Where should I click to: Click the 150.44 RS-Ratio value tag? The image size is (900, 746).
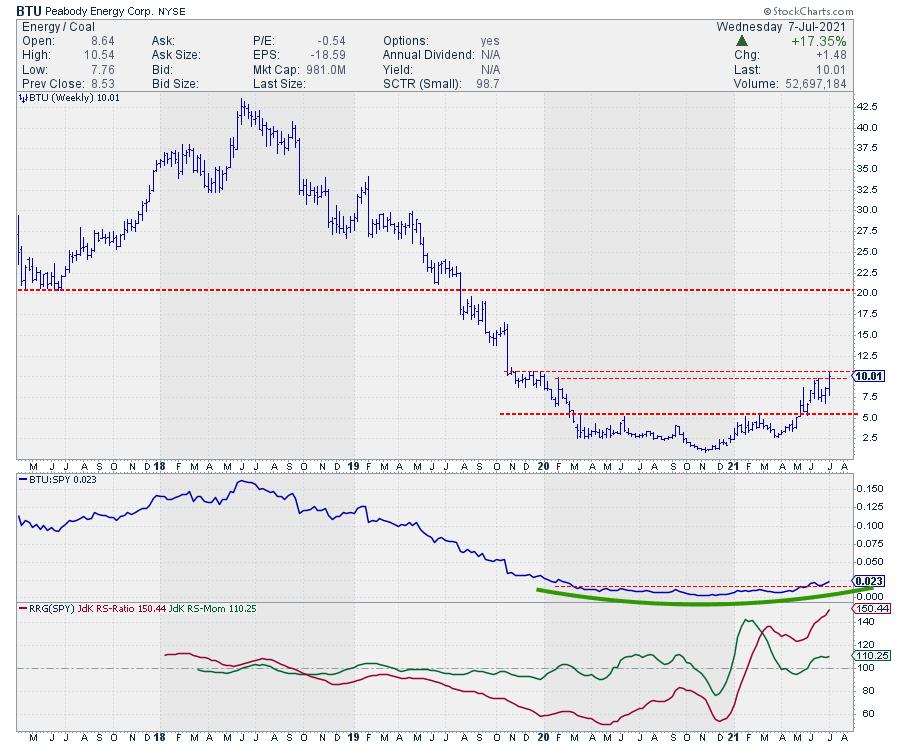tap(868, 607)
